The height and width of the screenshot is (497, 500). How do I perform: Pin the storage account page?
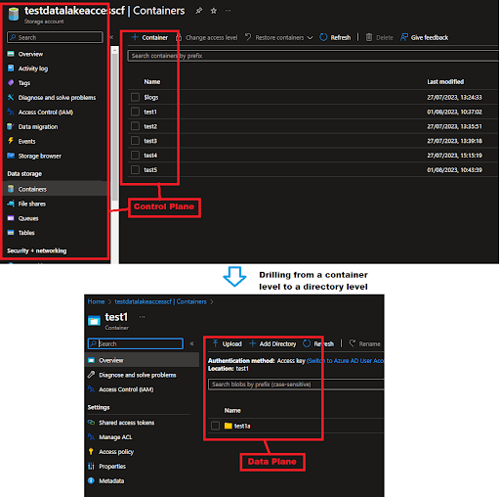(199, 11)
